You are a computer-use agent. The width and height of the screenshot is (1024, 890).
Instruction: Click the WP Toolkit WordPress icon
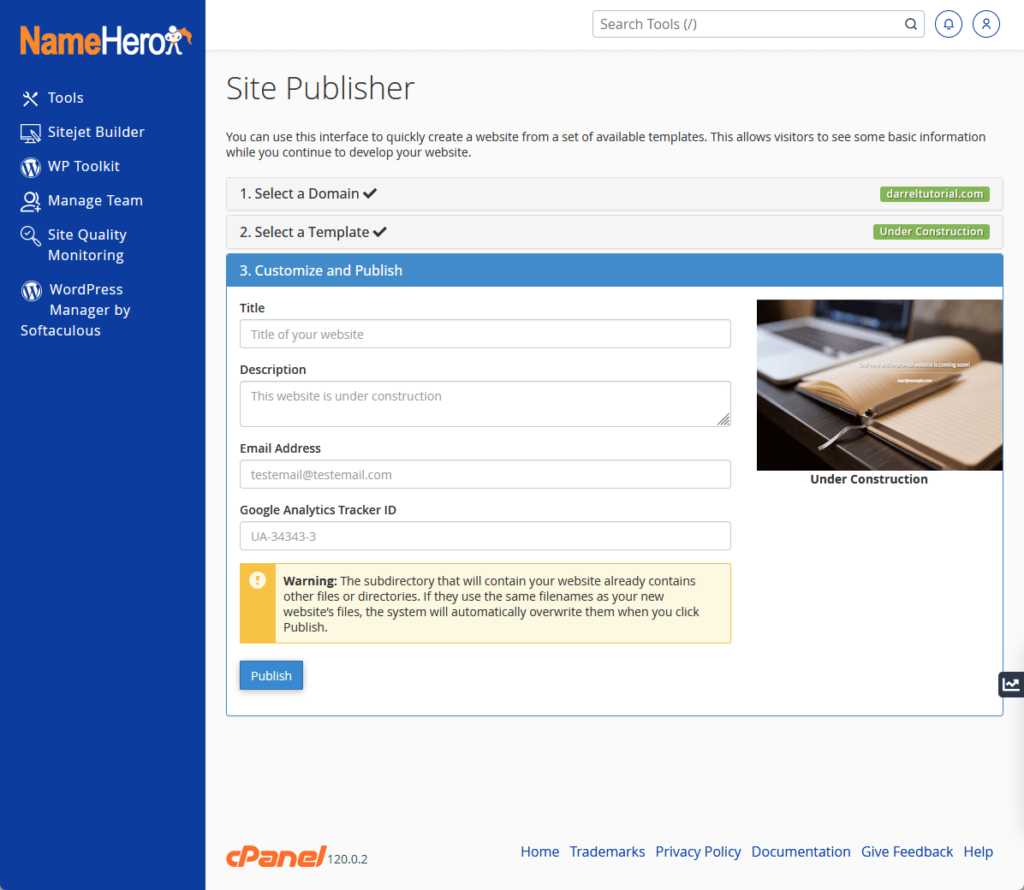click(x=30, y=167)
